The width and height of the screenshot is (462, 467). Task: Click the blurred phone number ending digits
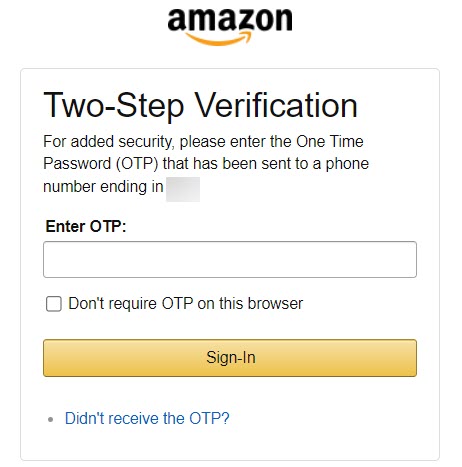pos(183,189)
